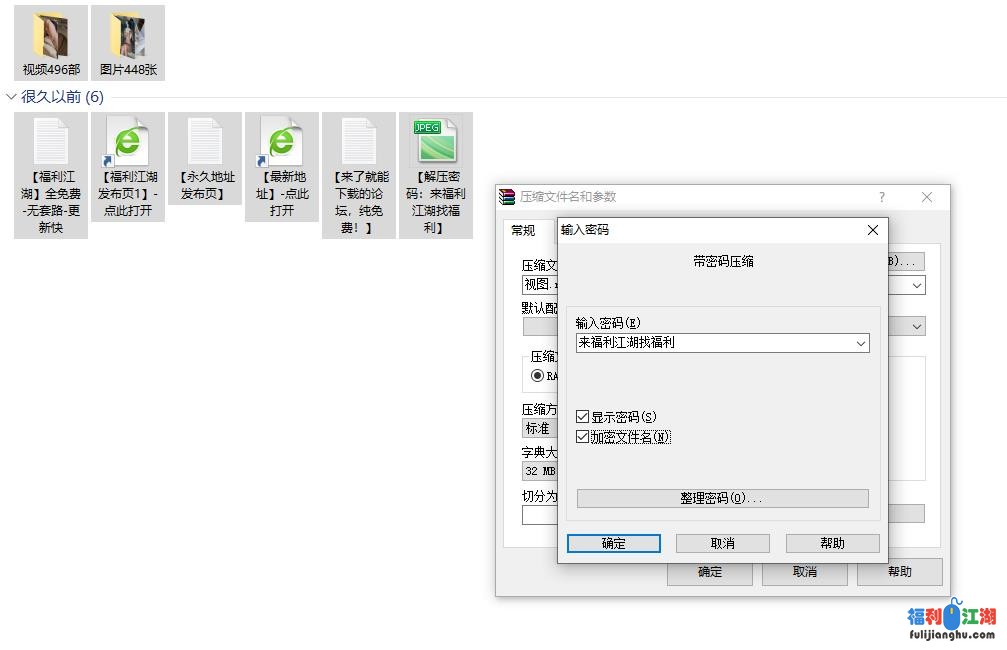Uncheck the 显示密码 checkbox
The height and width of the screenshot is (650, 1007).
point(583,417)
